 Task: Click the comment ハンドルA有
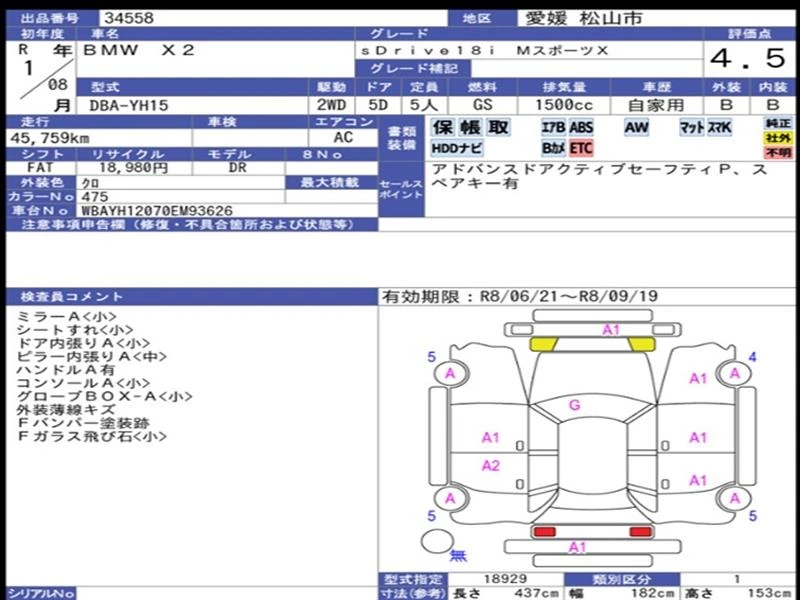(x=65, y=370)
